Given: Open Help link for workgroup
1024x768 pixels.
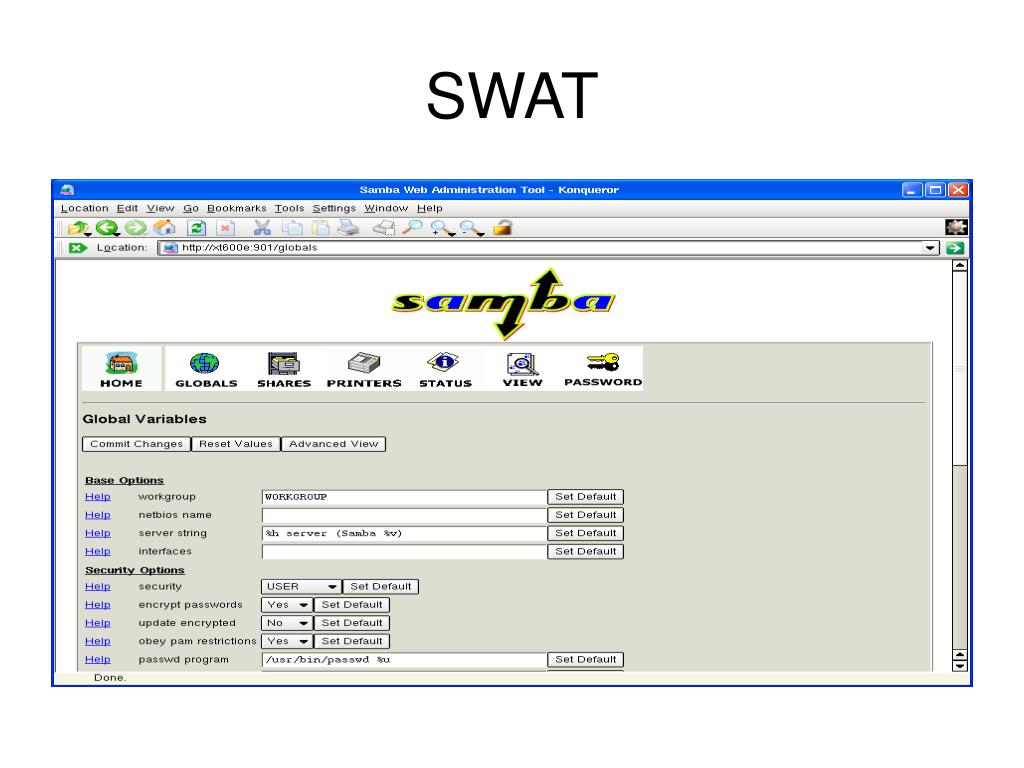Looking at the screenshot, I should pos(97,497).
